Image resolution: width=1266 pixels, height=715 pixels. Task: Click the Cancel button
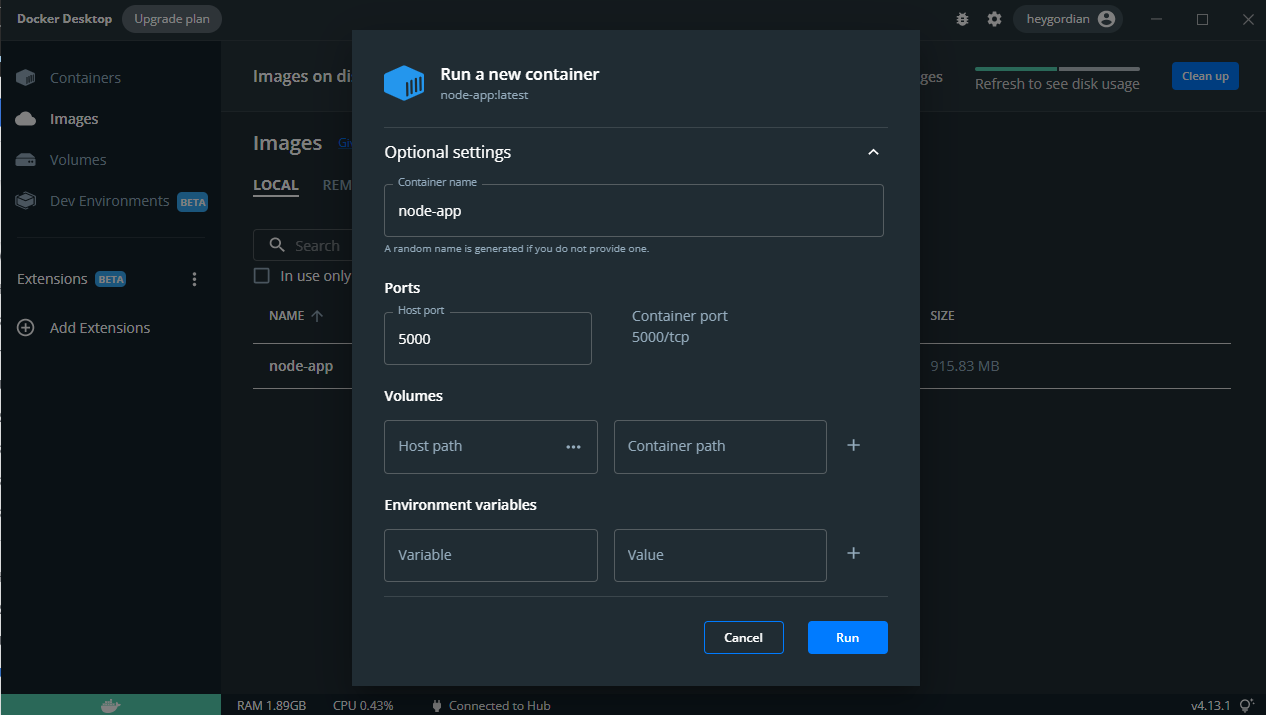click(743, 638)
